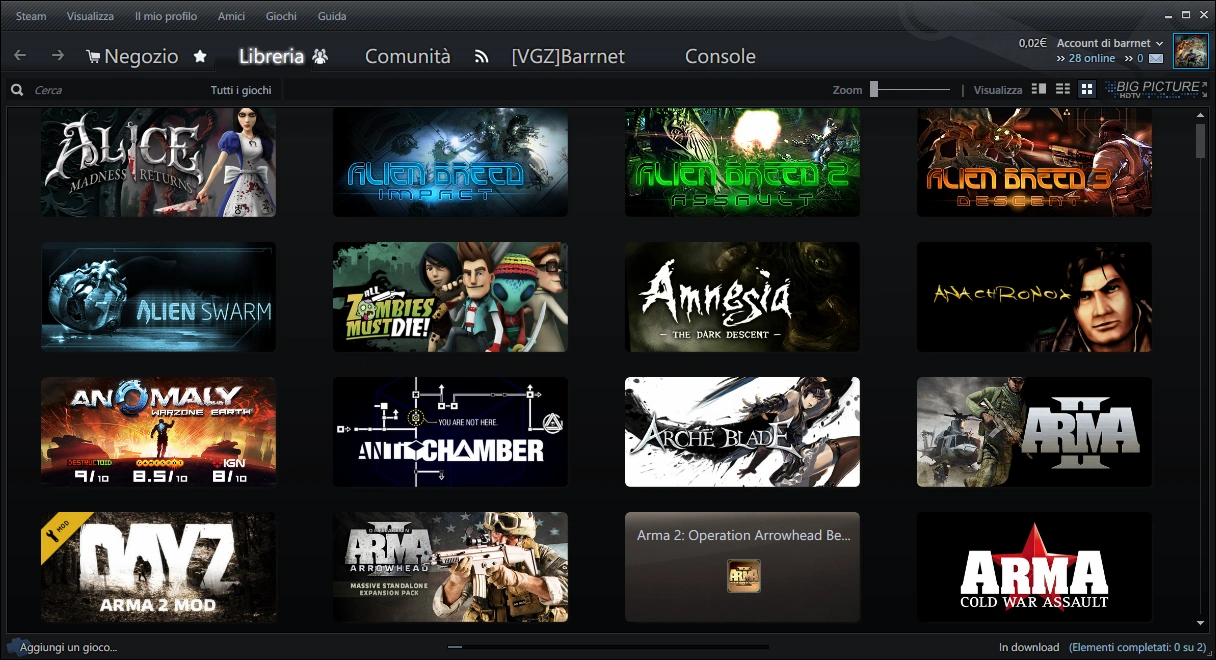Click the star icon beside Negozio
The image size is (1216, 660).
pyautogui.click(x=200, y=56)
